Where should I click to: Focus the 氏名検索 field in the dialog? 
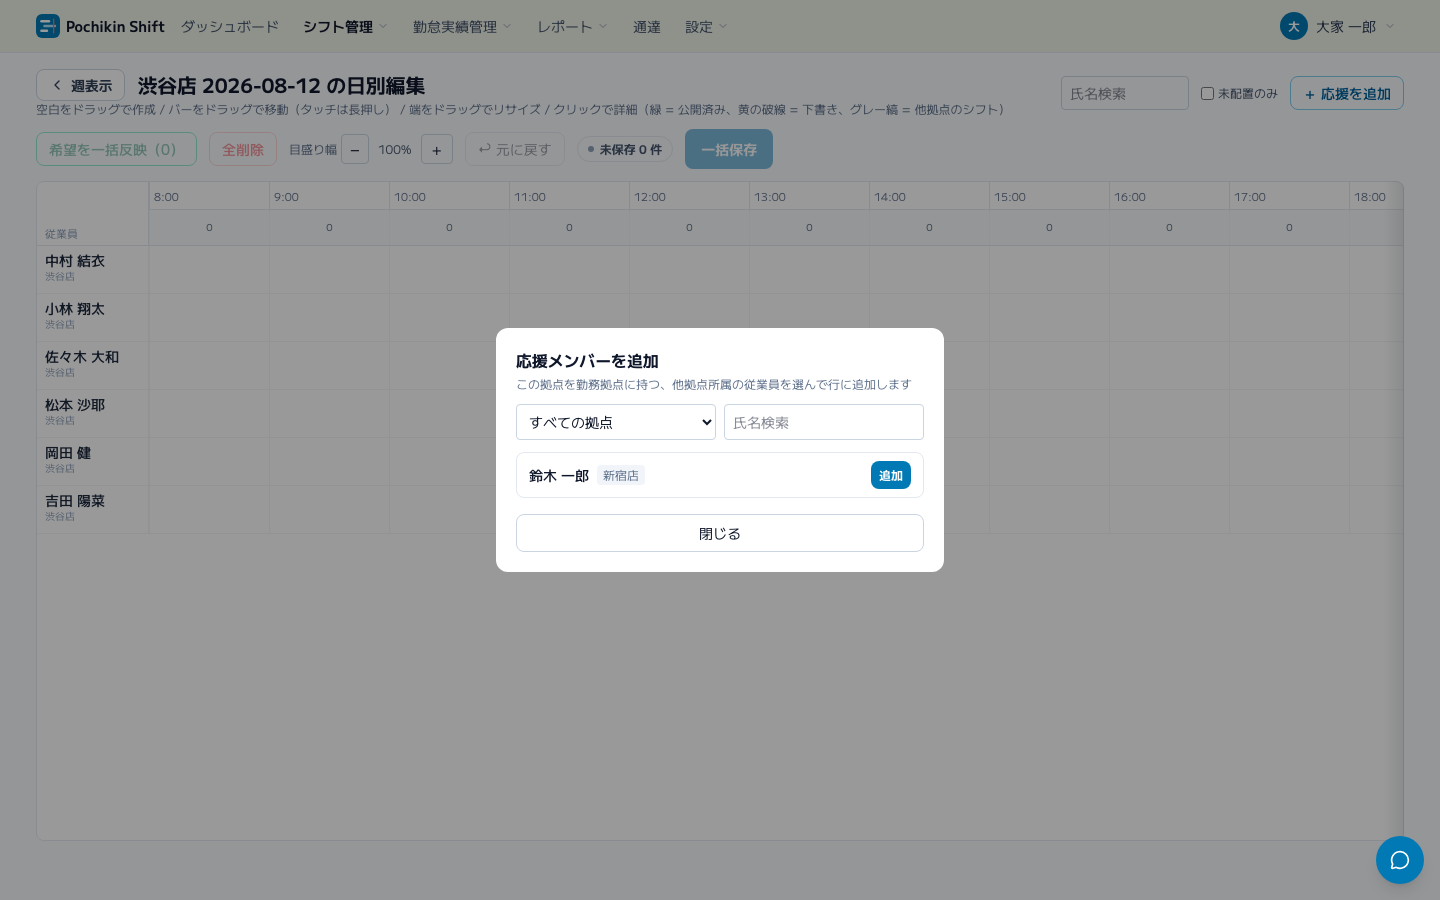(824, 422)
